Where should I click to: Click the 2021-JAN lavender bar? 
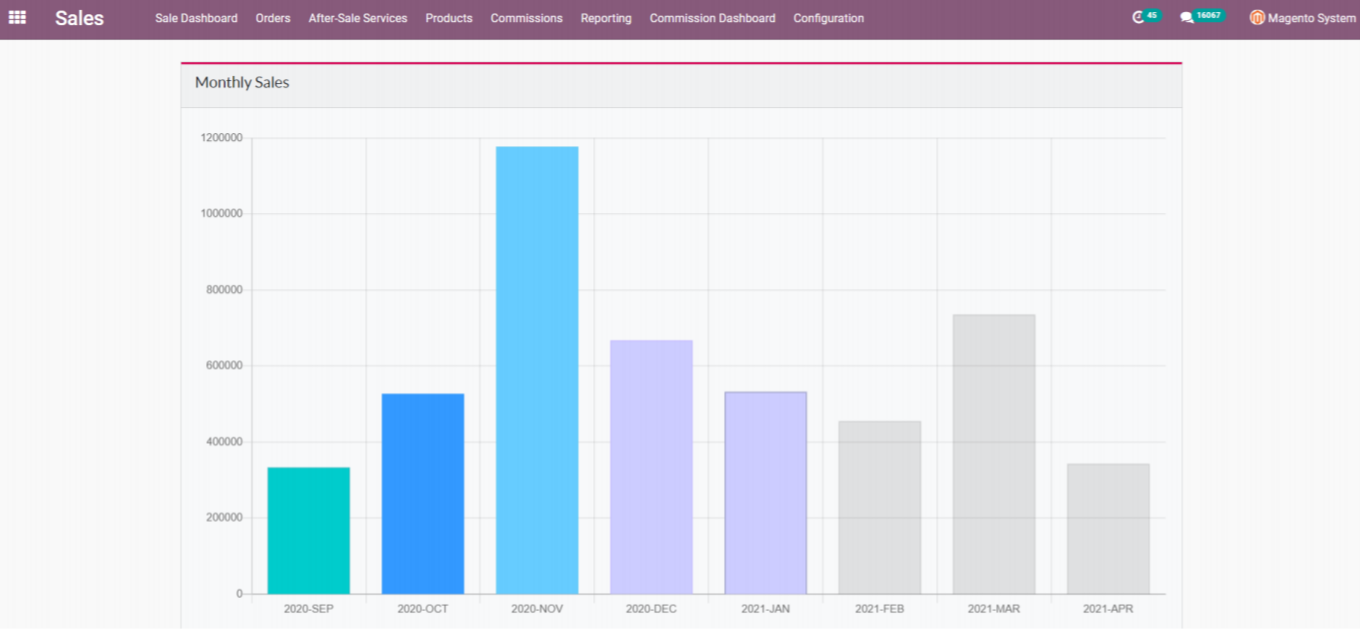point(766,493)
